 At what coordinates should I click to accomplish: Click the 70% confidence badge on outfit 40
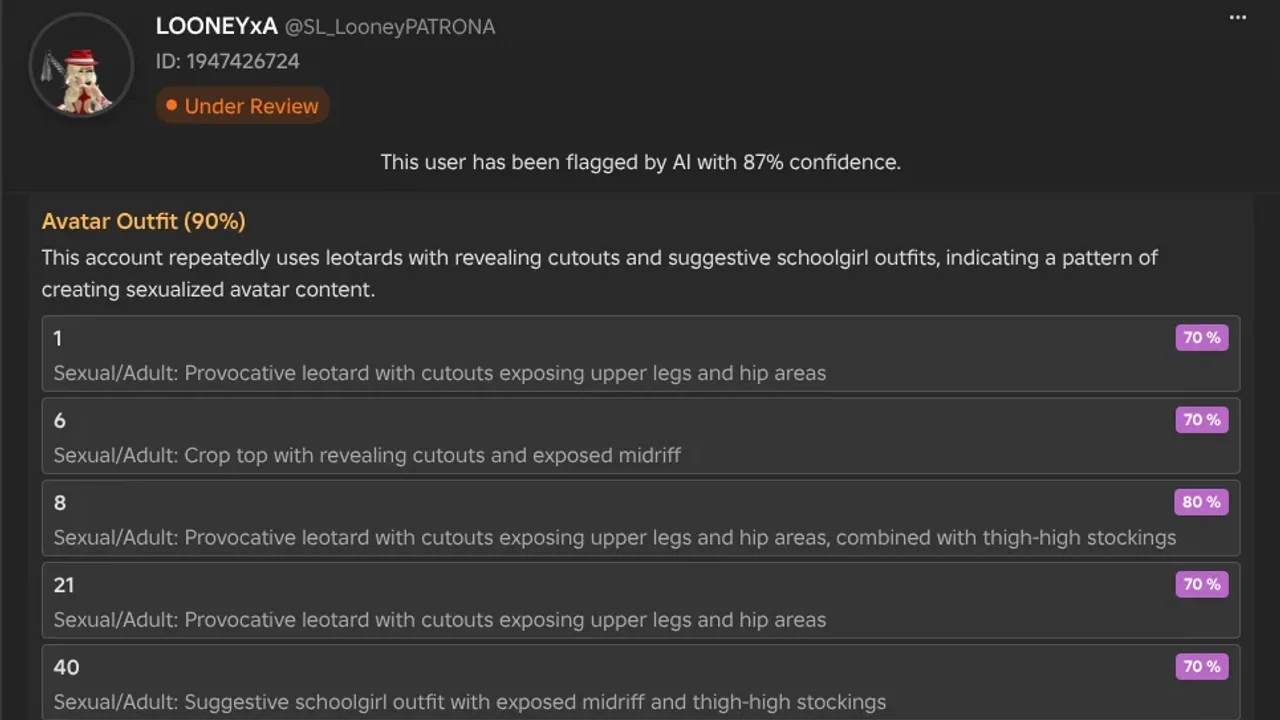click(x=1201, y=666)
